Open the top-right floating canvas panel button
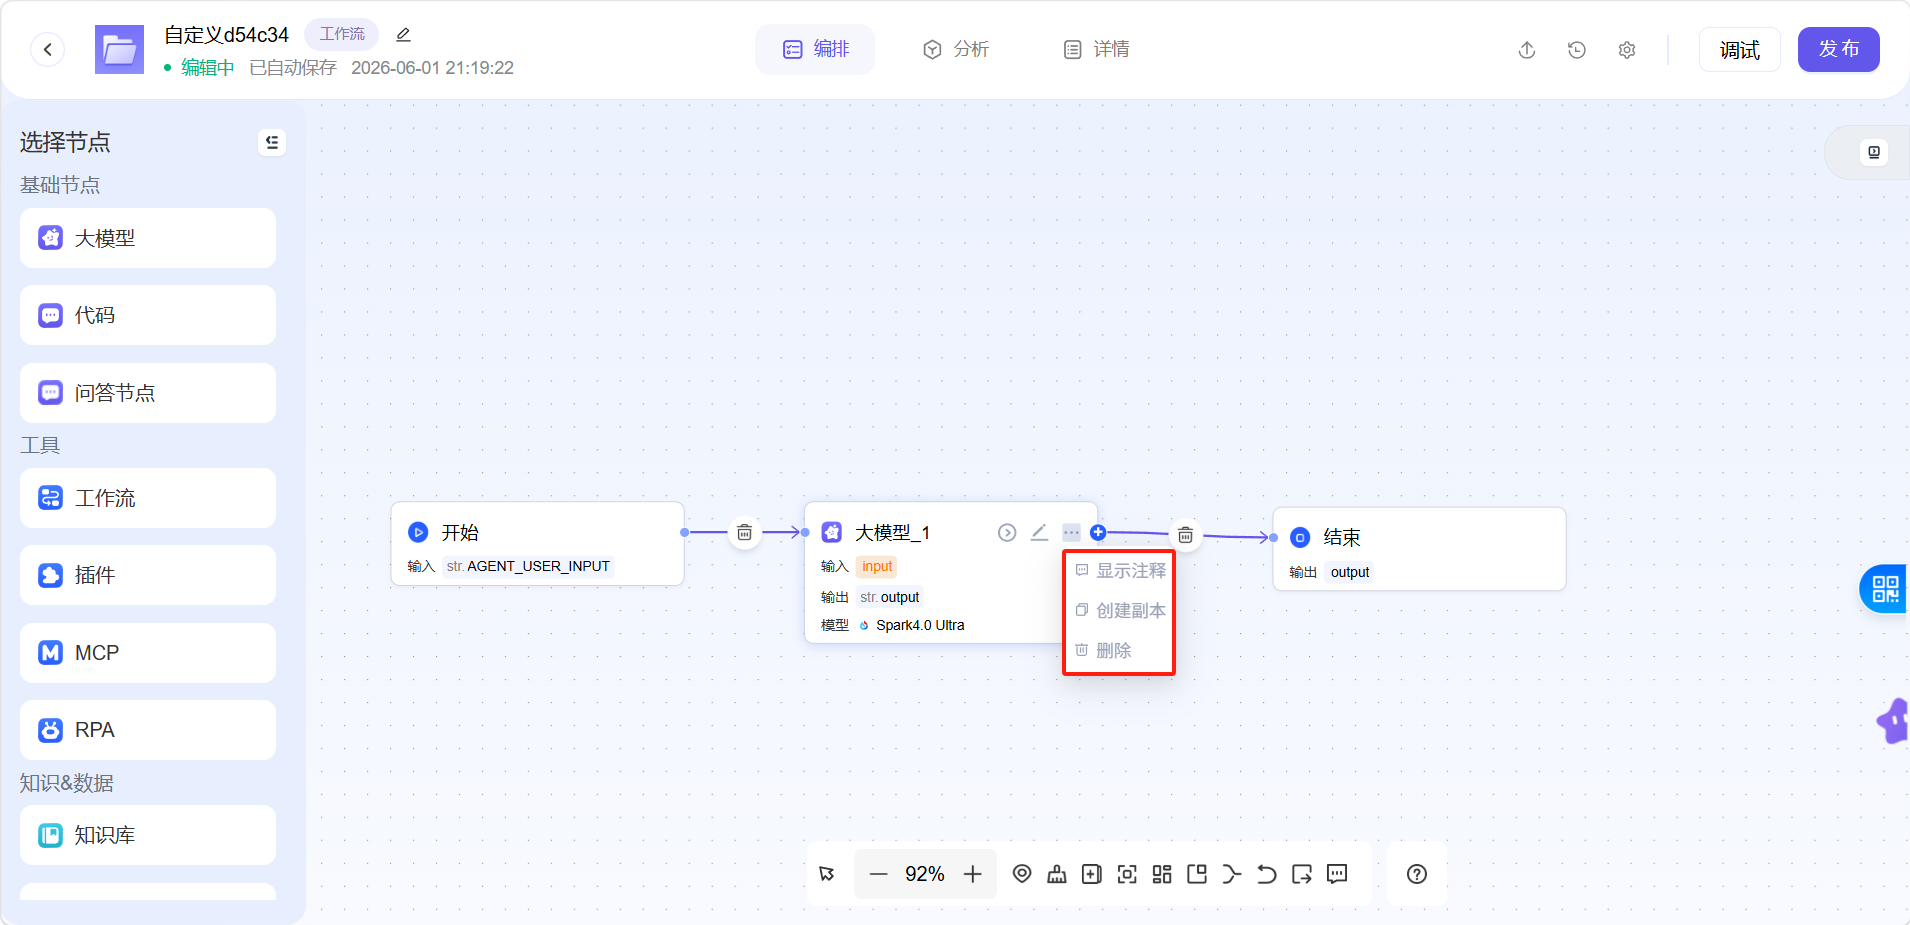 coord(1874,152)
